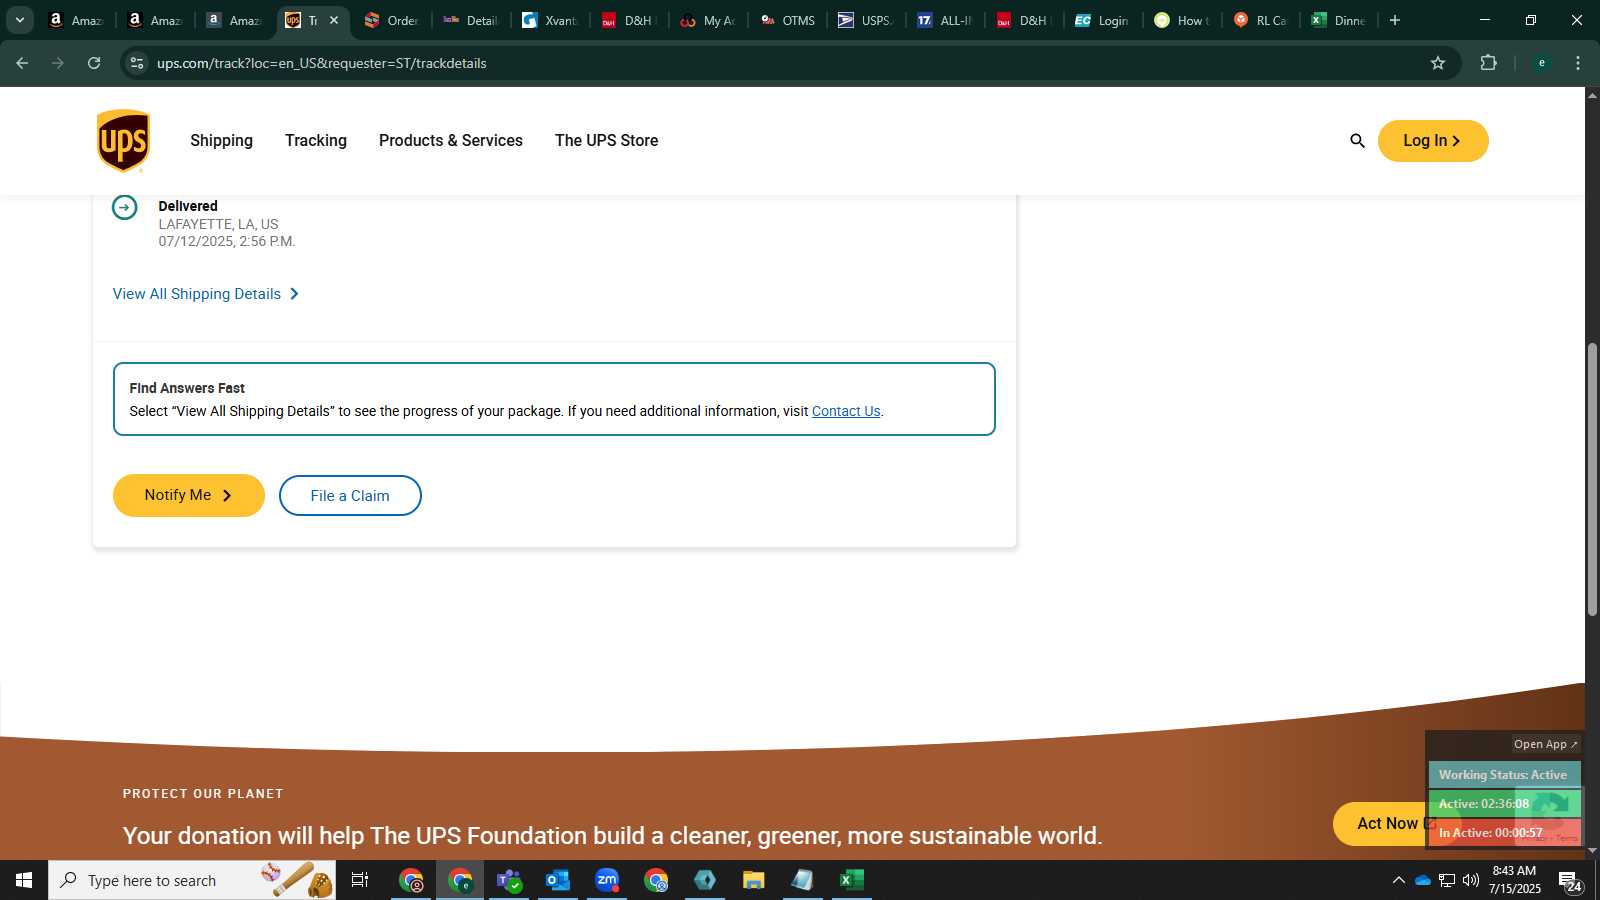The width and height of the screenshot is (1600, 900).
Task: Open the Tracking menu
Action: (316, 141)
